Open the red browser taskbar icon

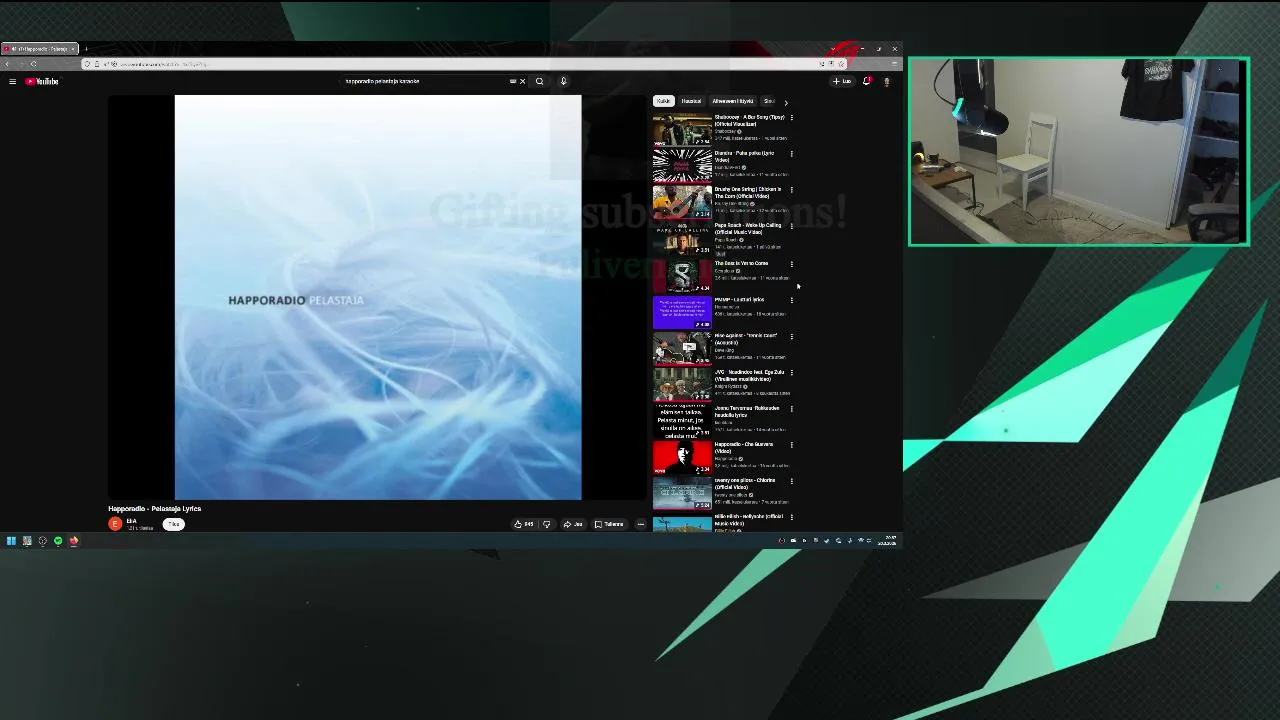[73, 541]
